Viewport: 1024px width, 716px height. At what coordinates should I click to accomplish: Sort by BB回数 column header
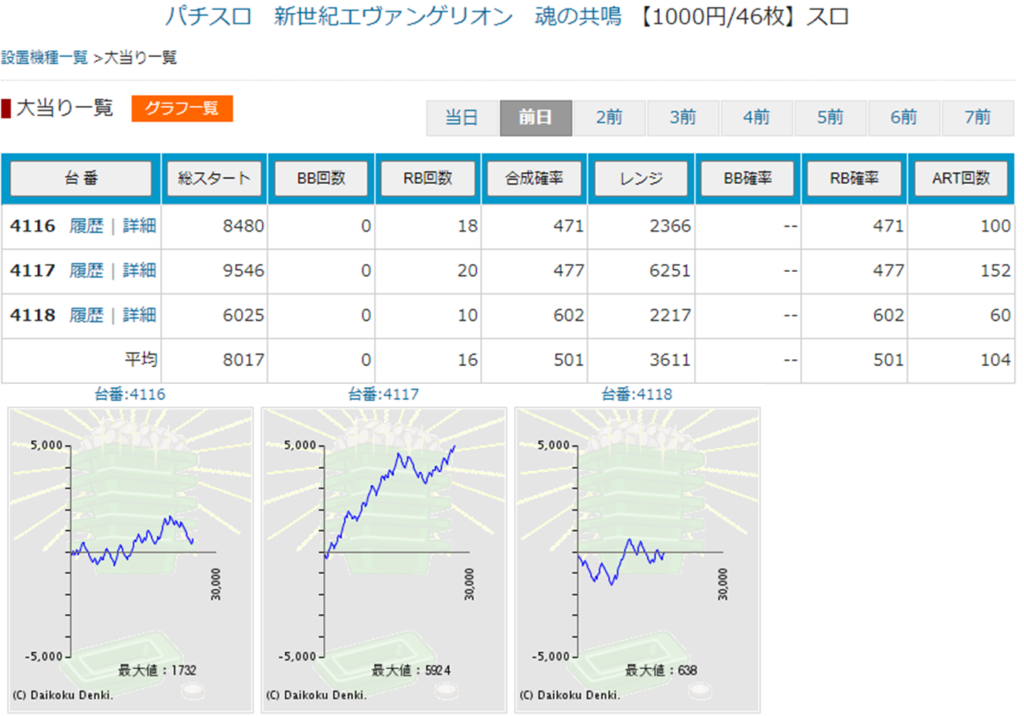click(x=321, y=179)
